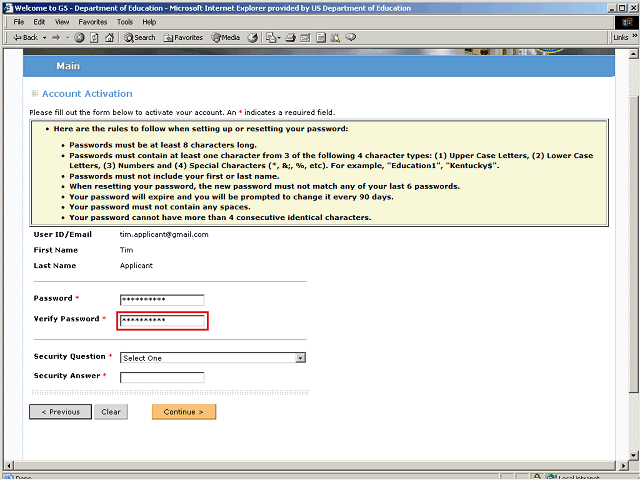
Task: Select the Main tab
Action: [x=68, y=66]
